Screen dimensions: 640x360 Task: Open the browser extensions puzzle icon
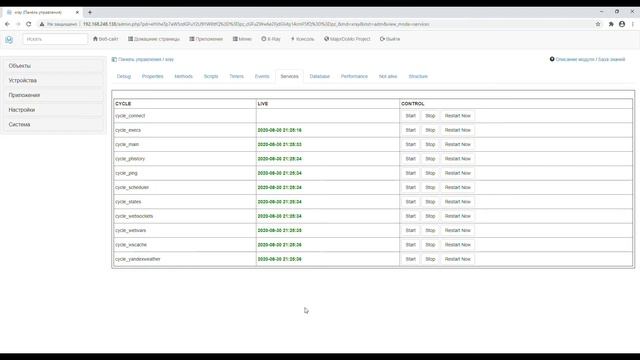(x=611, y=24)
